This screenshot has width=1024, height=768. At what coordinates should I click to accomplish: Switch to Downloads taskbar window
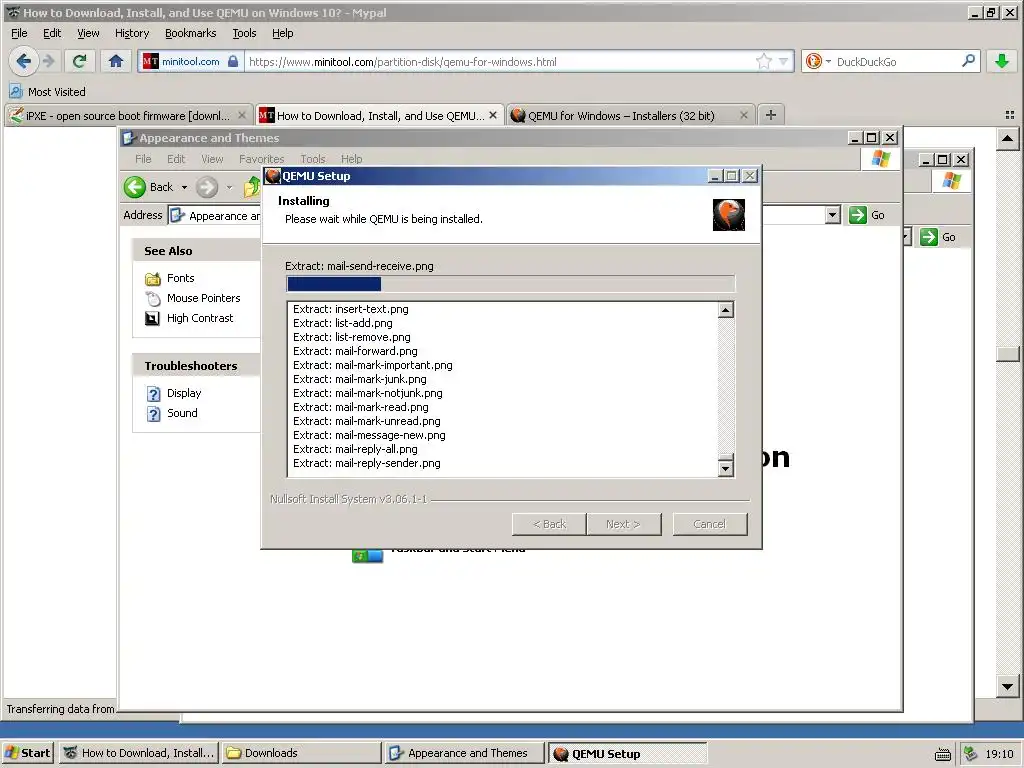click(x=301, y=753)
